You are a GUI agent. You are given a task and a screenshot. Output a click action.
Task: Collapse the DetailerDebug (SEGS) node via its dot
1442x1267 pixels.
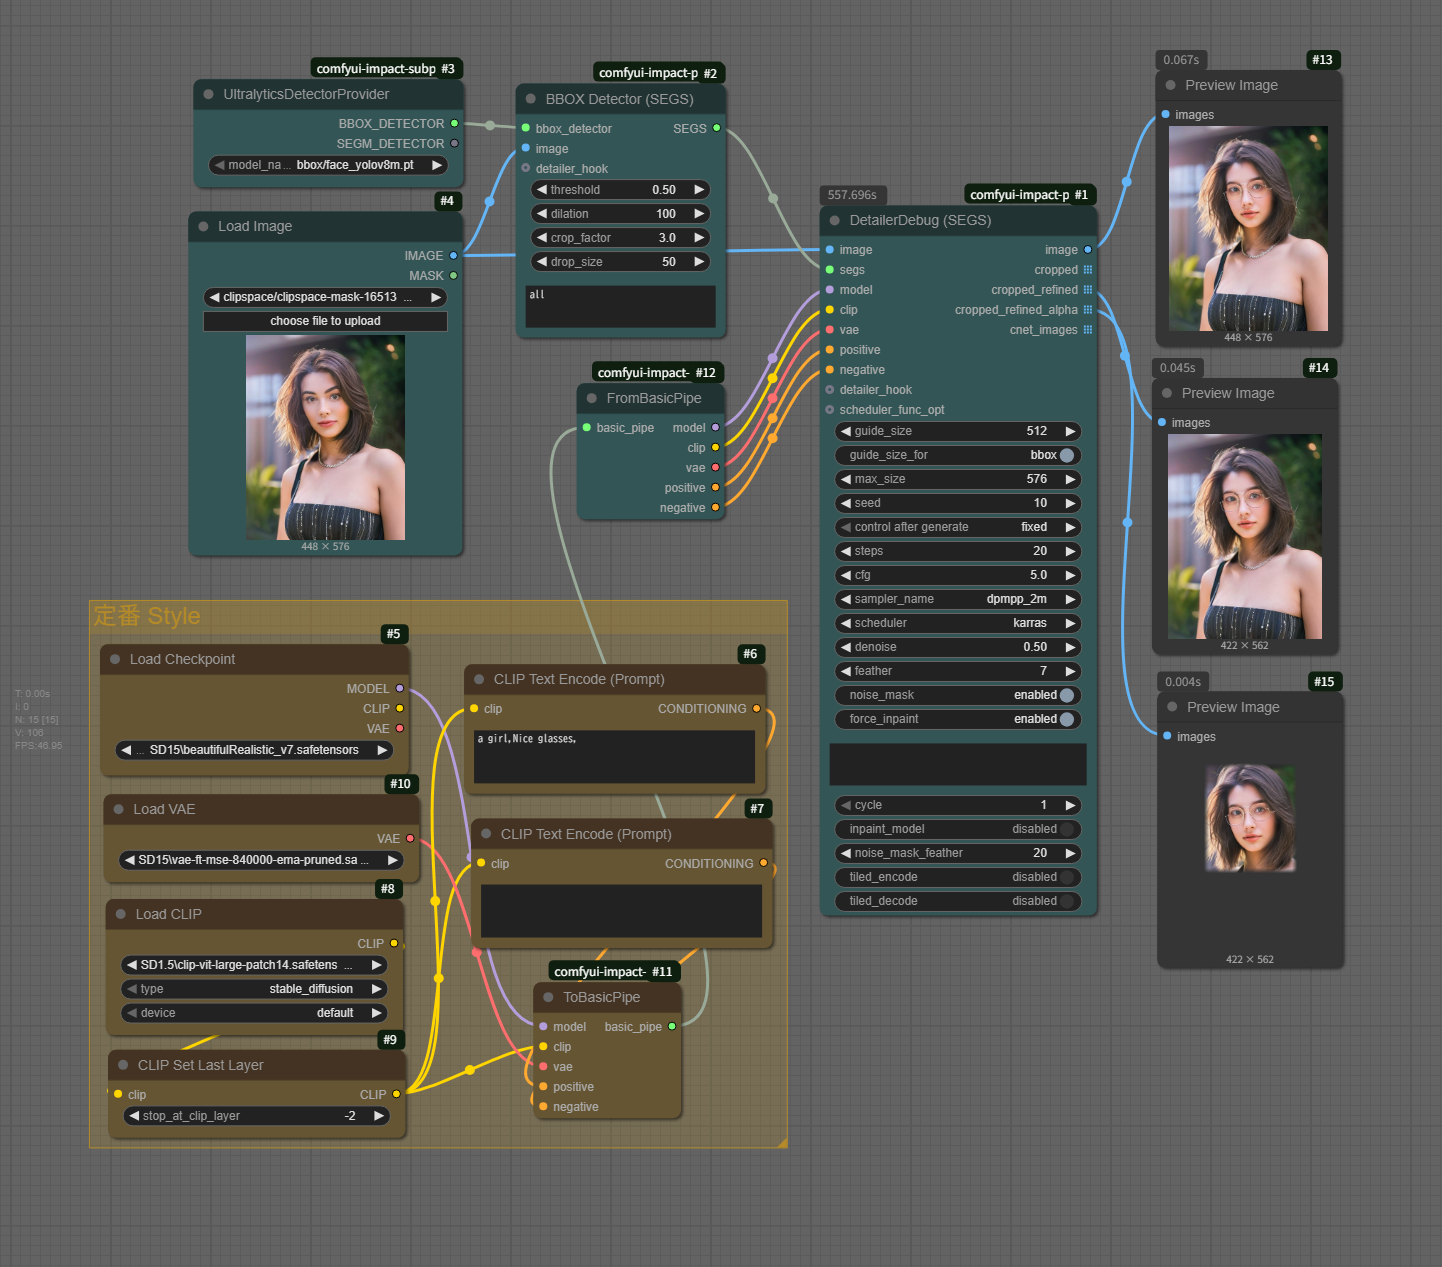pyautogui.click(x=835, y=220)
